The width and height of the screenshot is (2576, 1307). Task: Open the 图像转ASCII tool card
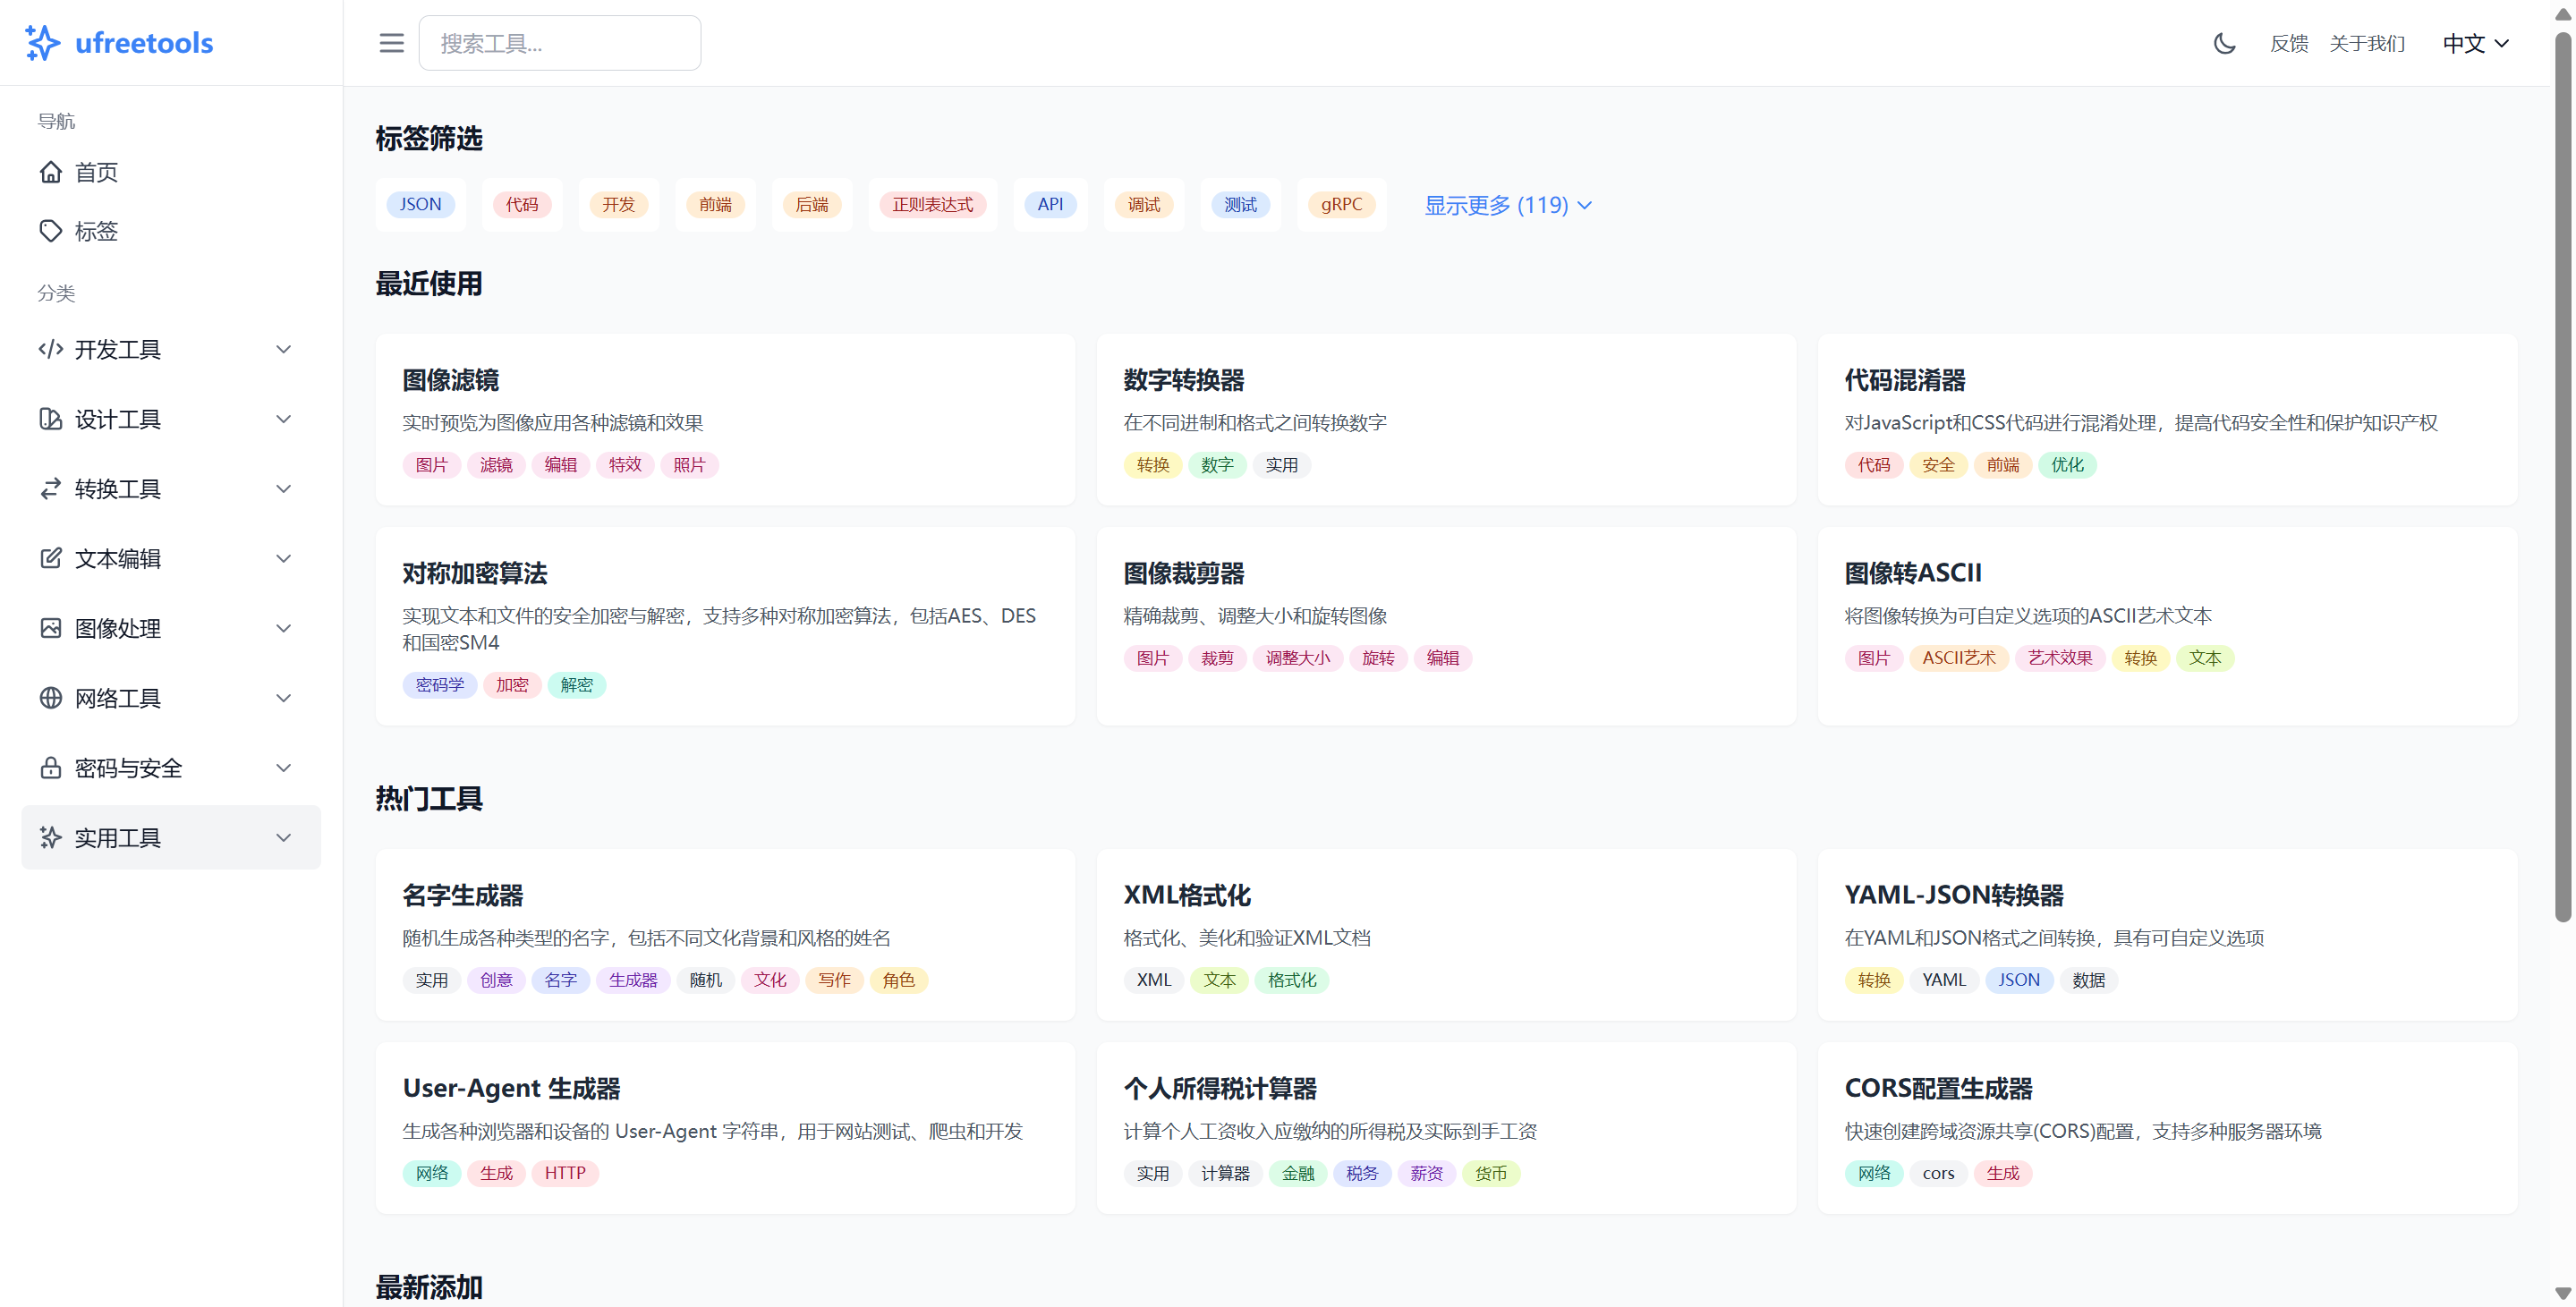tap(2167, 626)
